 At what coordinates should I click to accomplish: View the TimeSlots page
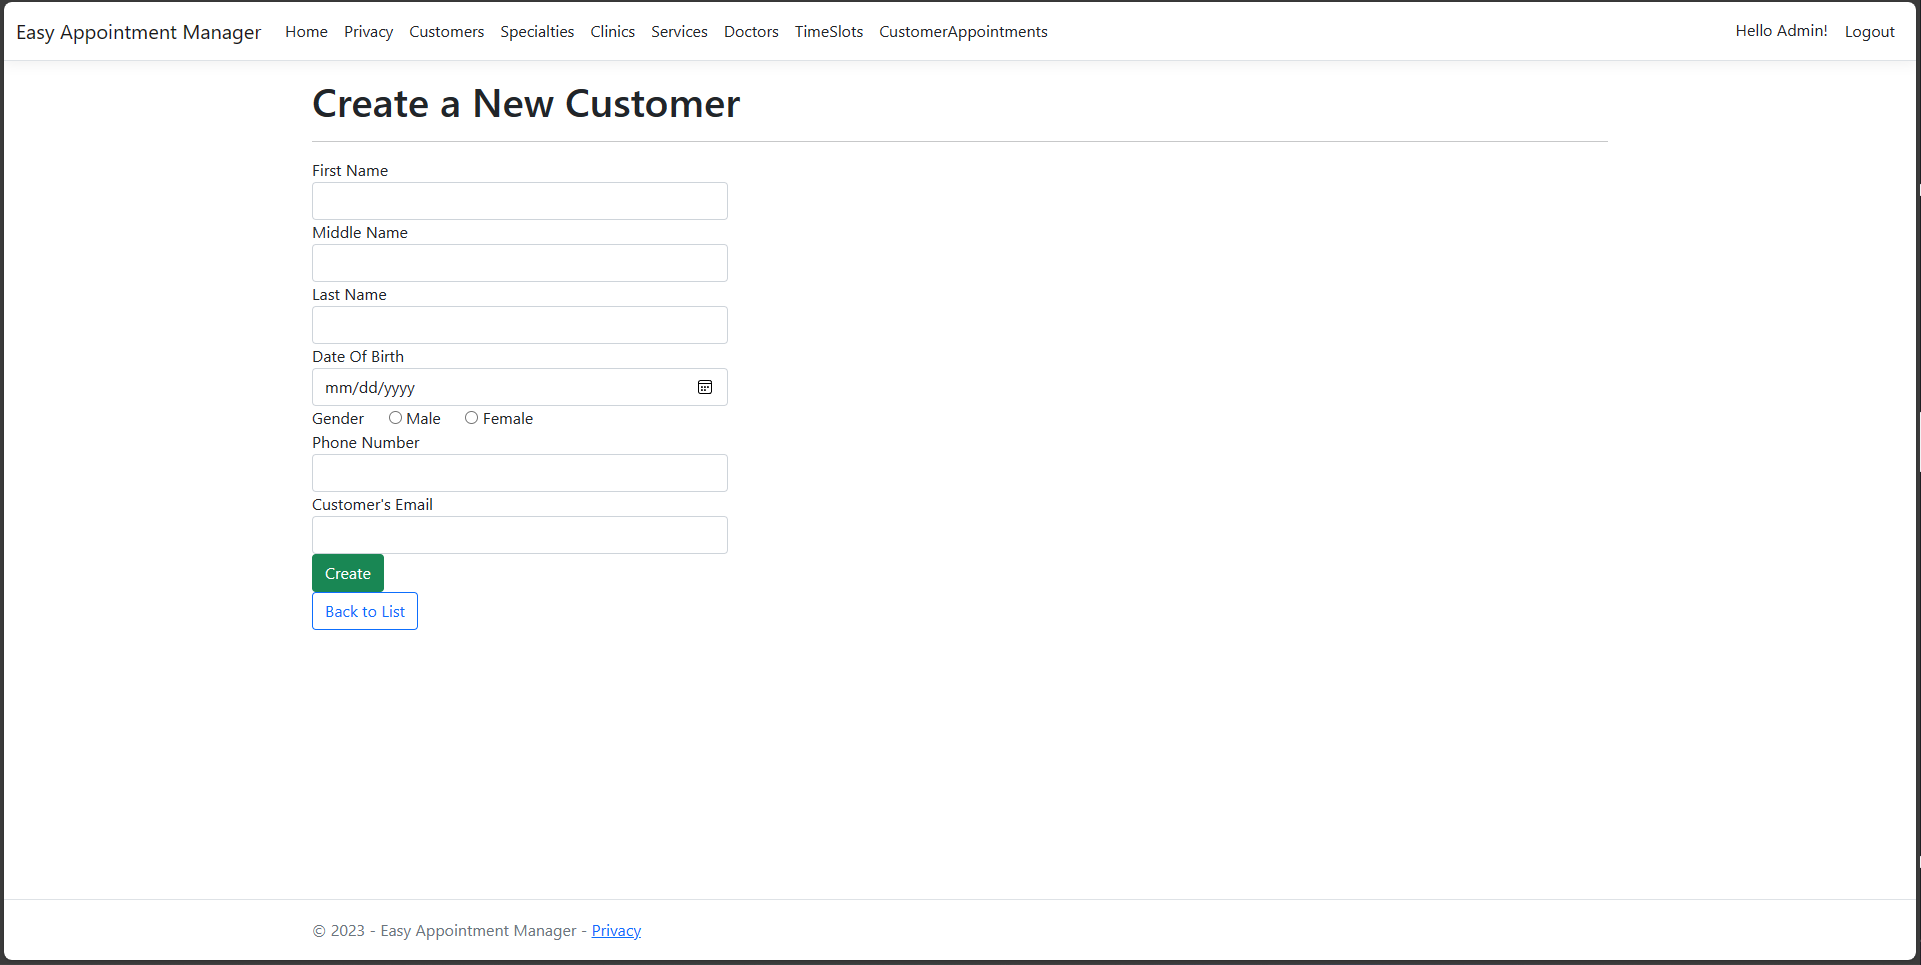828,31
